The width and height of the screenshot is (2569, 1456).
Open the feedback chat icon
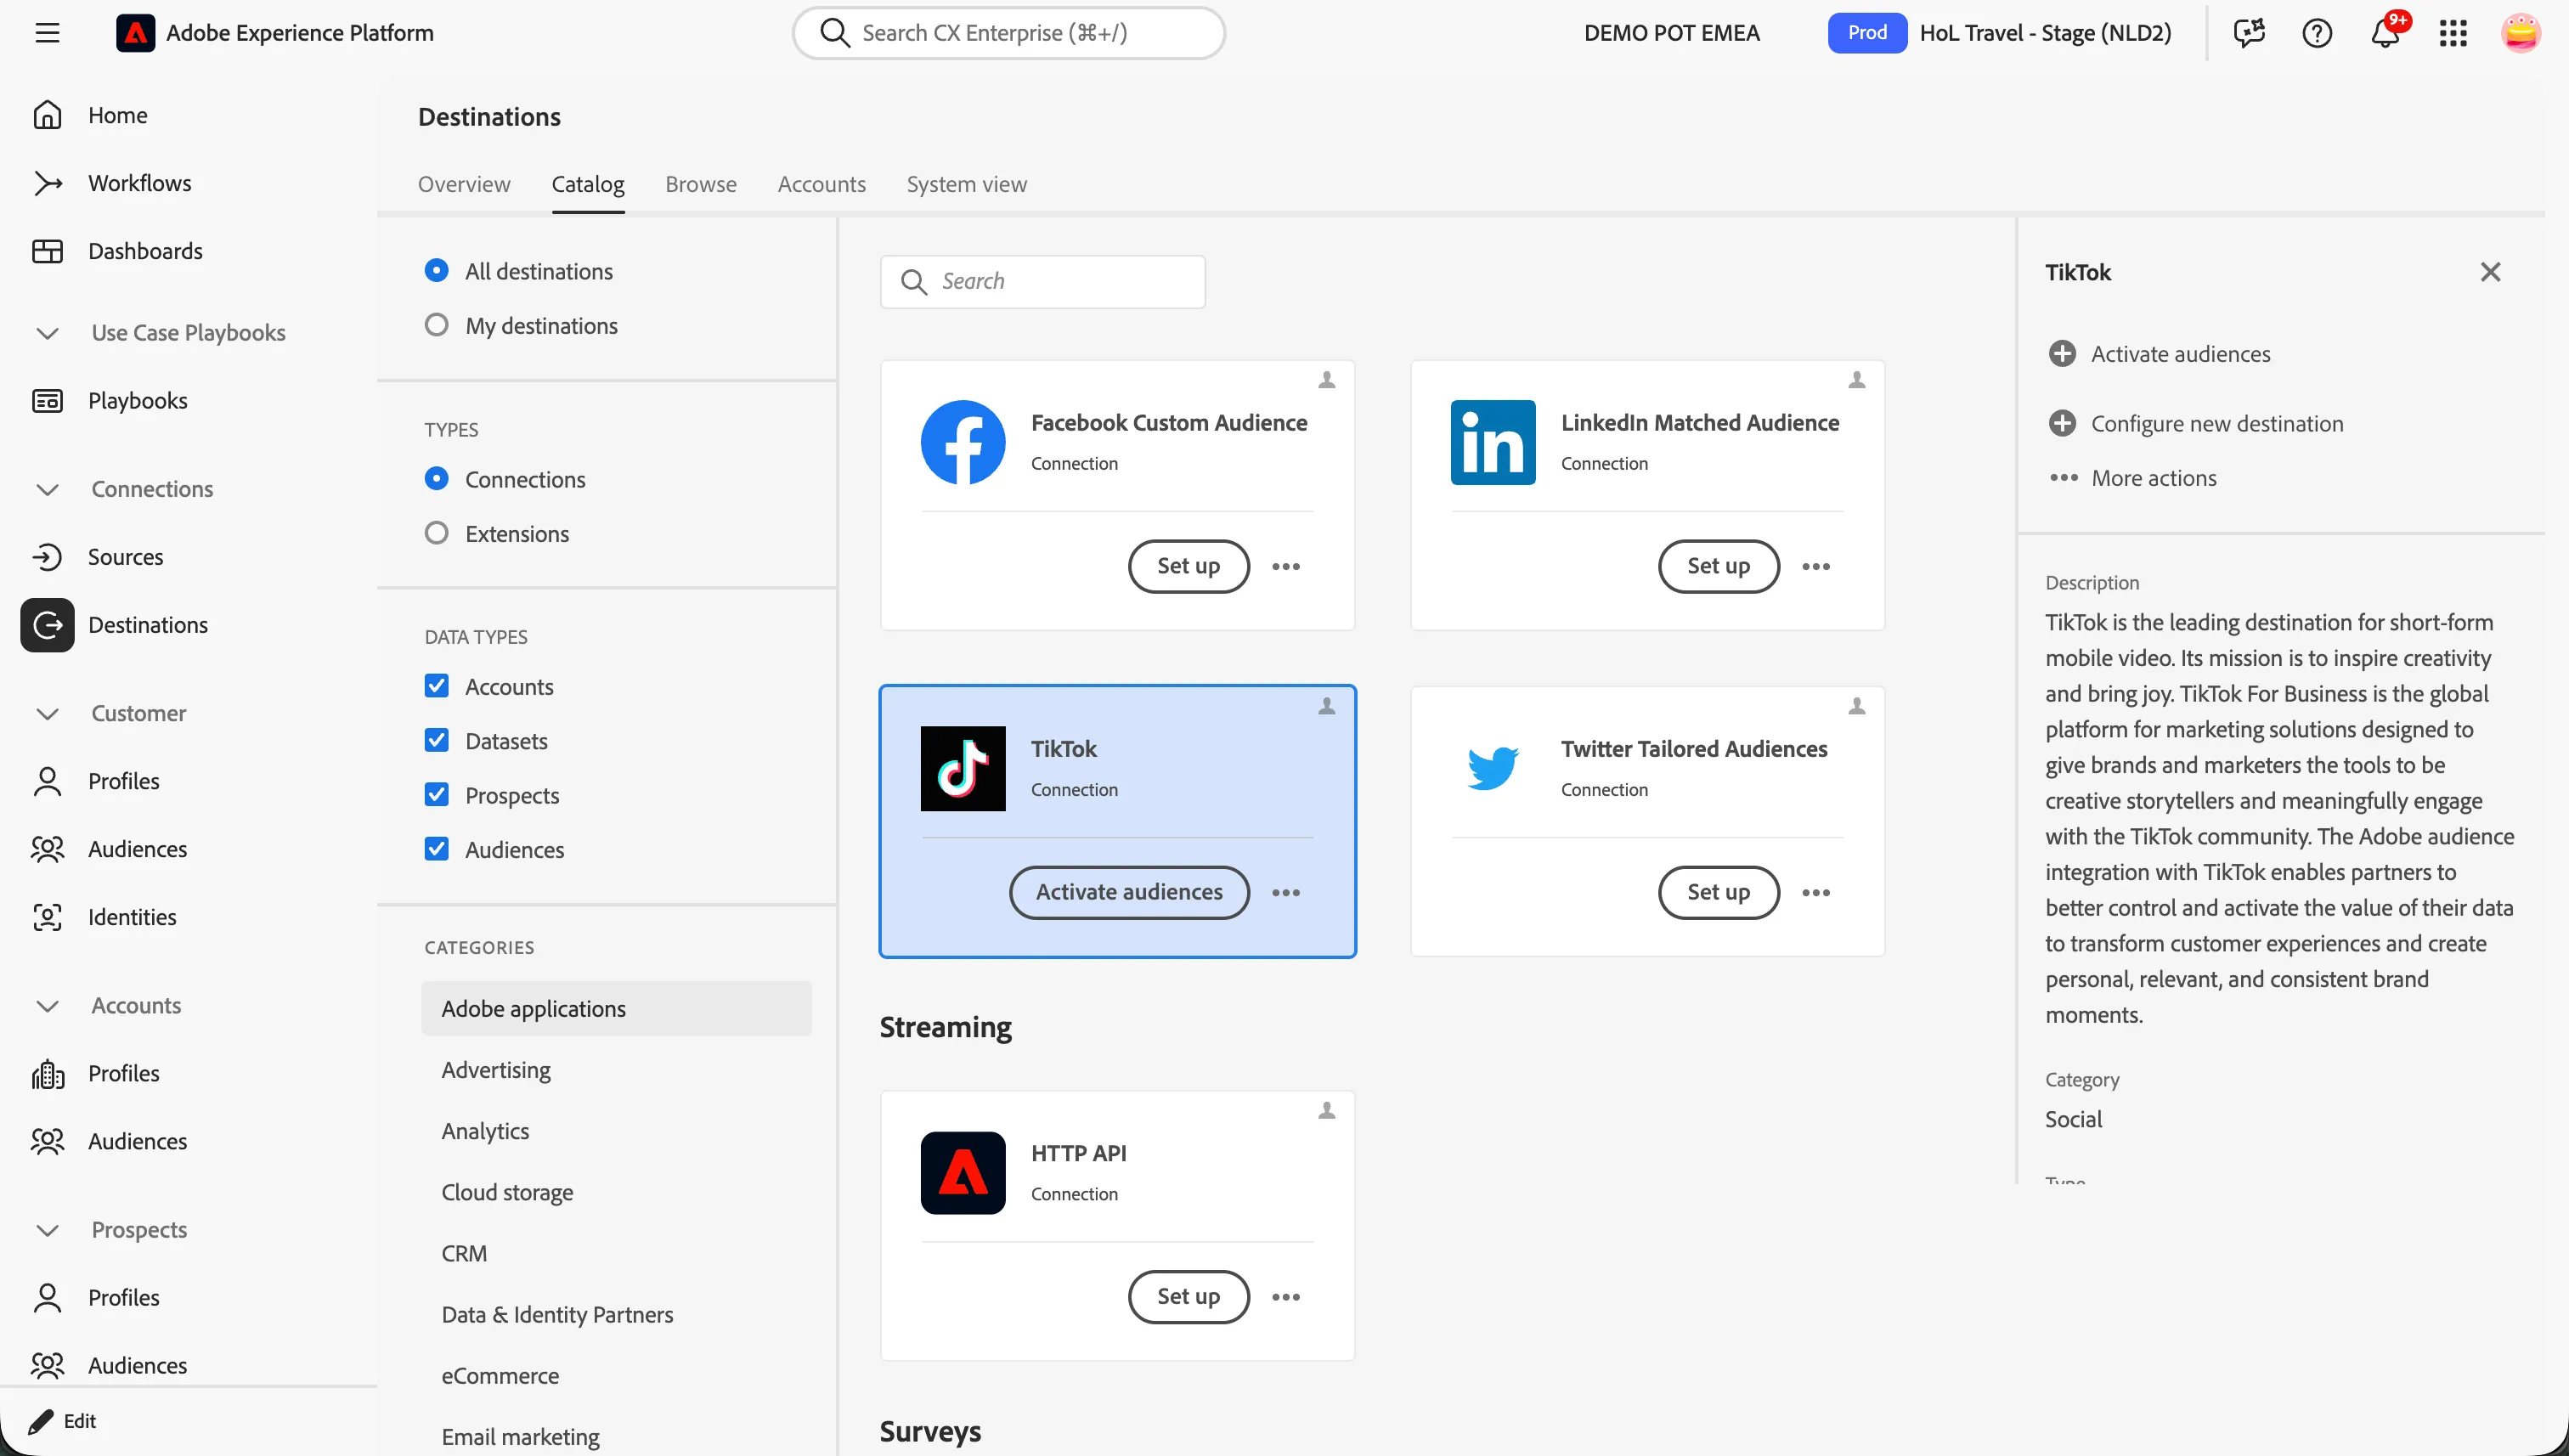pos(2249,33)
